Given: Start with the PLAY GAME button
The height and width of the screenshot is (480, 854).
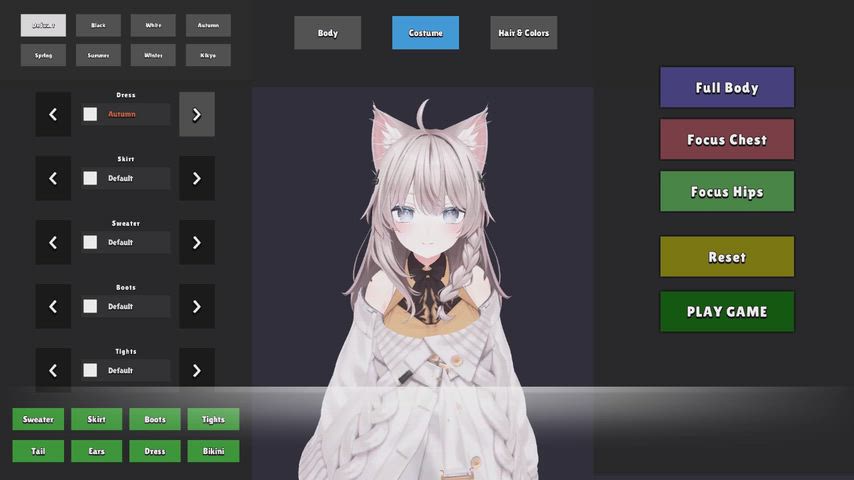Looking at the screenshot, I should coord(727,311).
